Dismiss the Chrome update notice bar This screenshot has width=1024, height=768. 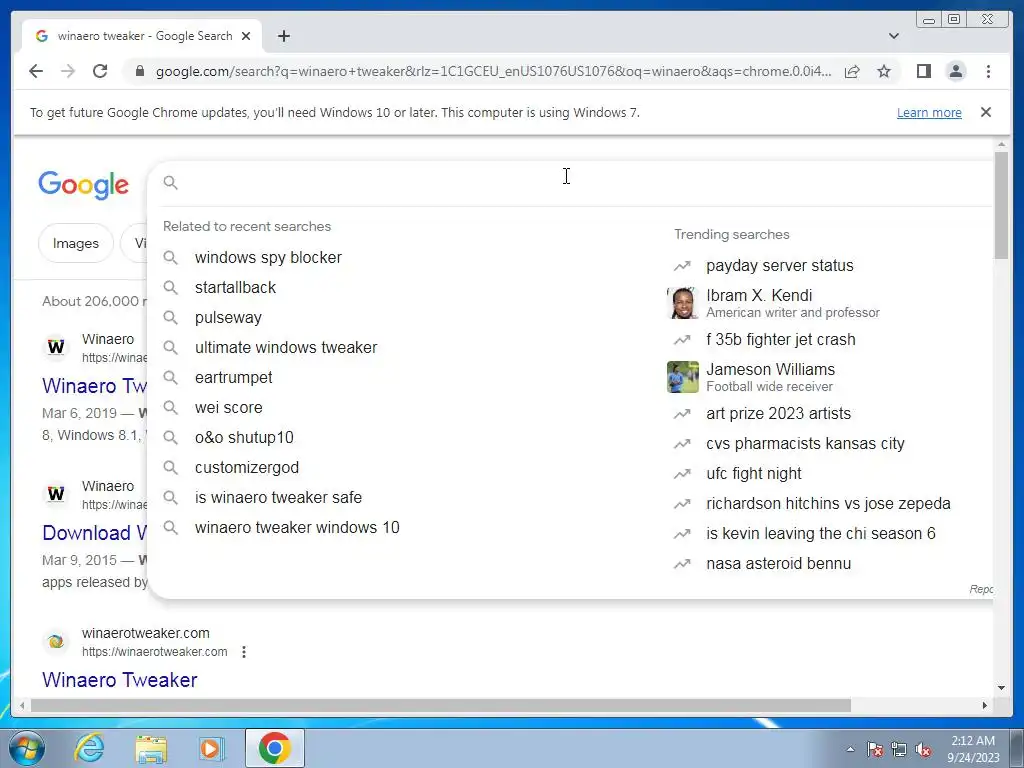[986, 112]
